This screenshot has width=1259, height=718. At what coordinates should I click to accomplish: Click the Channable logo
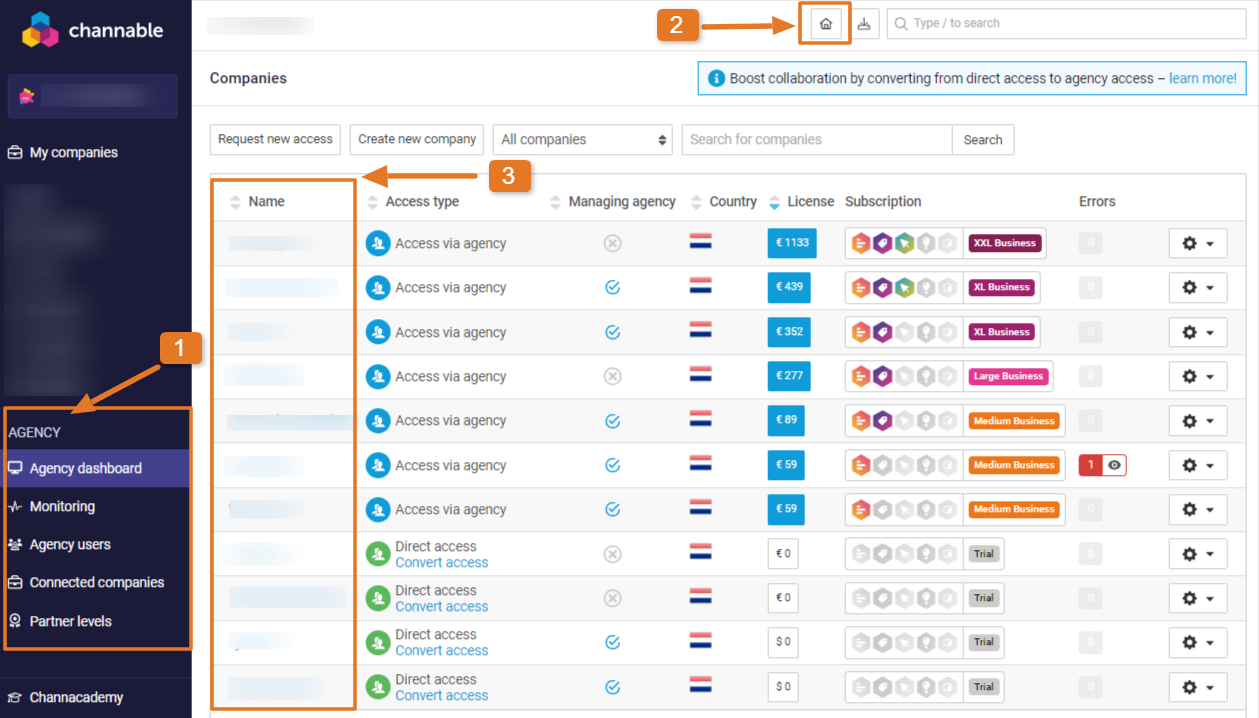[93, 31]
